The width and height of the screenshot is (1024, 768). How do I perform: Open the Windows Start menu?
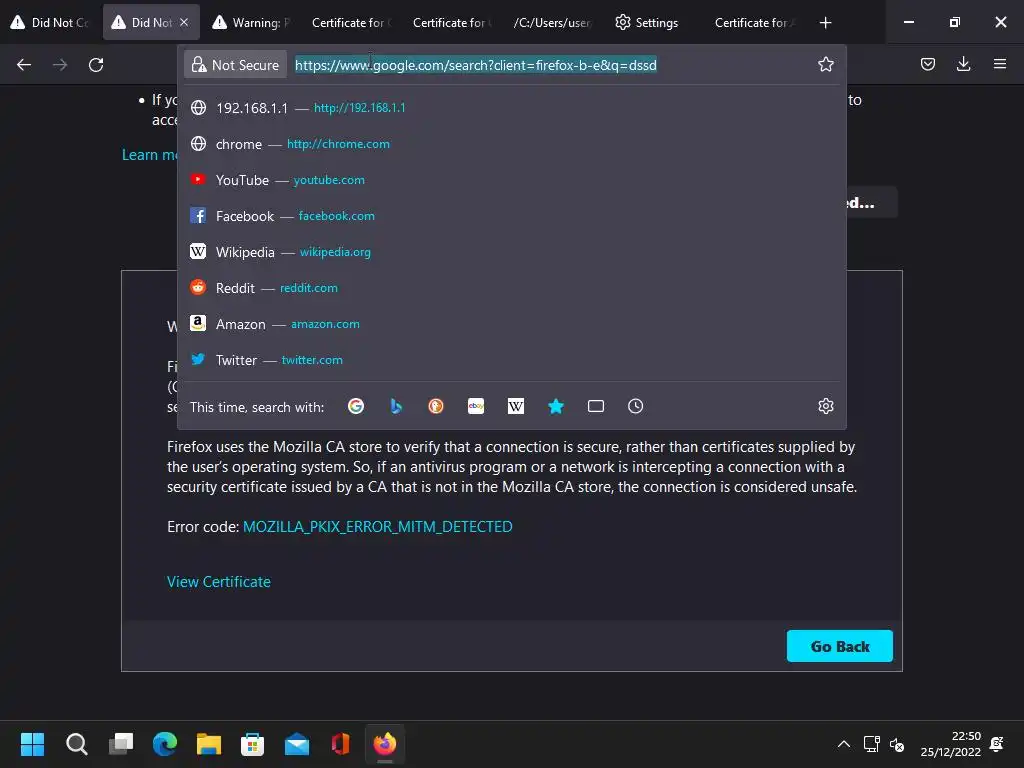(x=32, y=744)
